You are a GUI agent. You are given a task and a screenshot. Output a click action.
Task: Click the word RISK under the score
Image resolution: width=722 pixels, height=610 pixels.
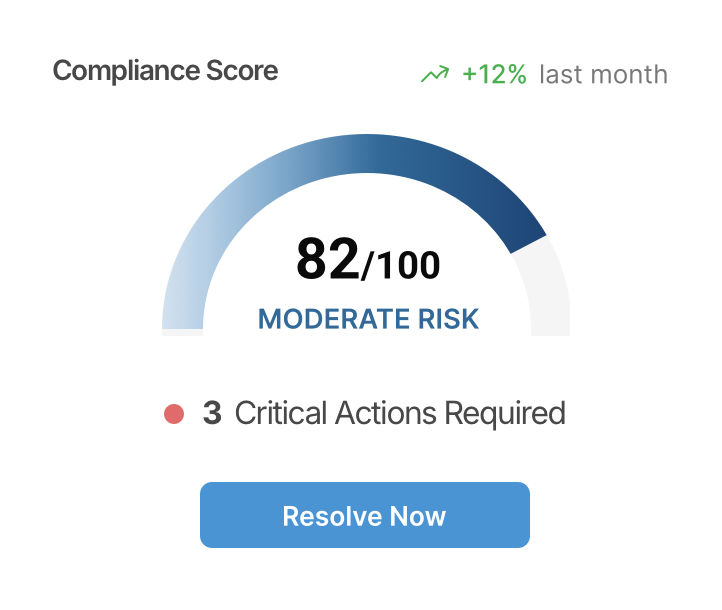448,319
